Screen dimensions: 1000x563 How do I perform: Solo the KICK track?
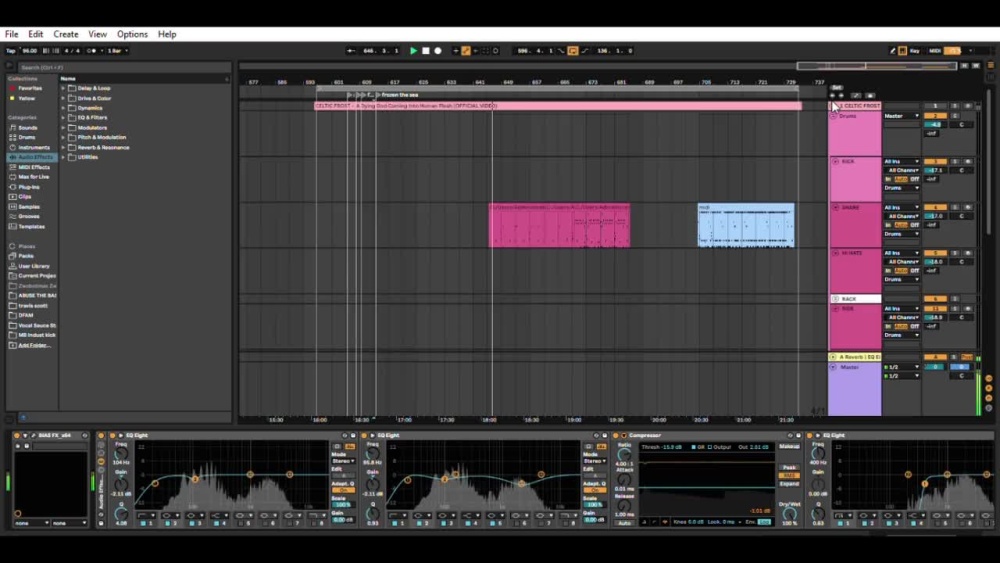(955, 162)
